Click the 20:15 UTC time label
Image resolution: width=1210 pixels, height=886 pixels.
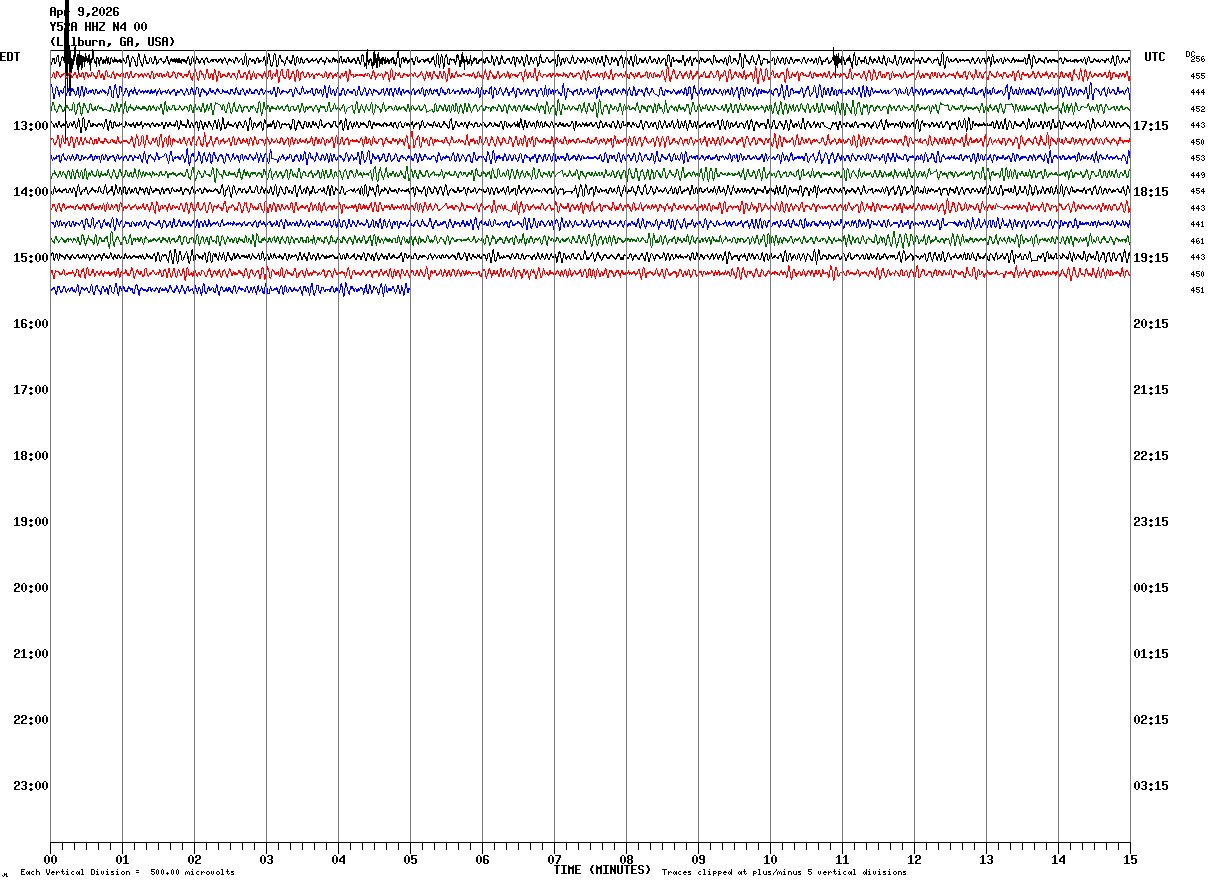(x=1151, y=324)
